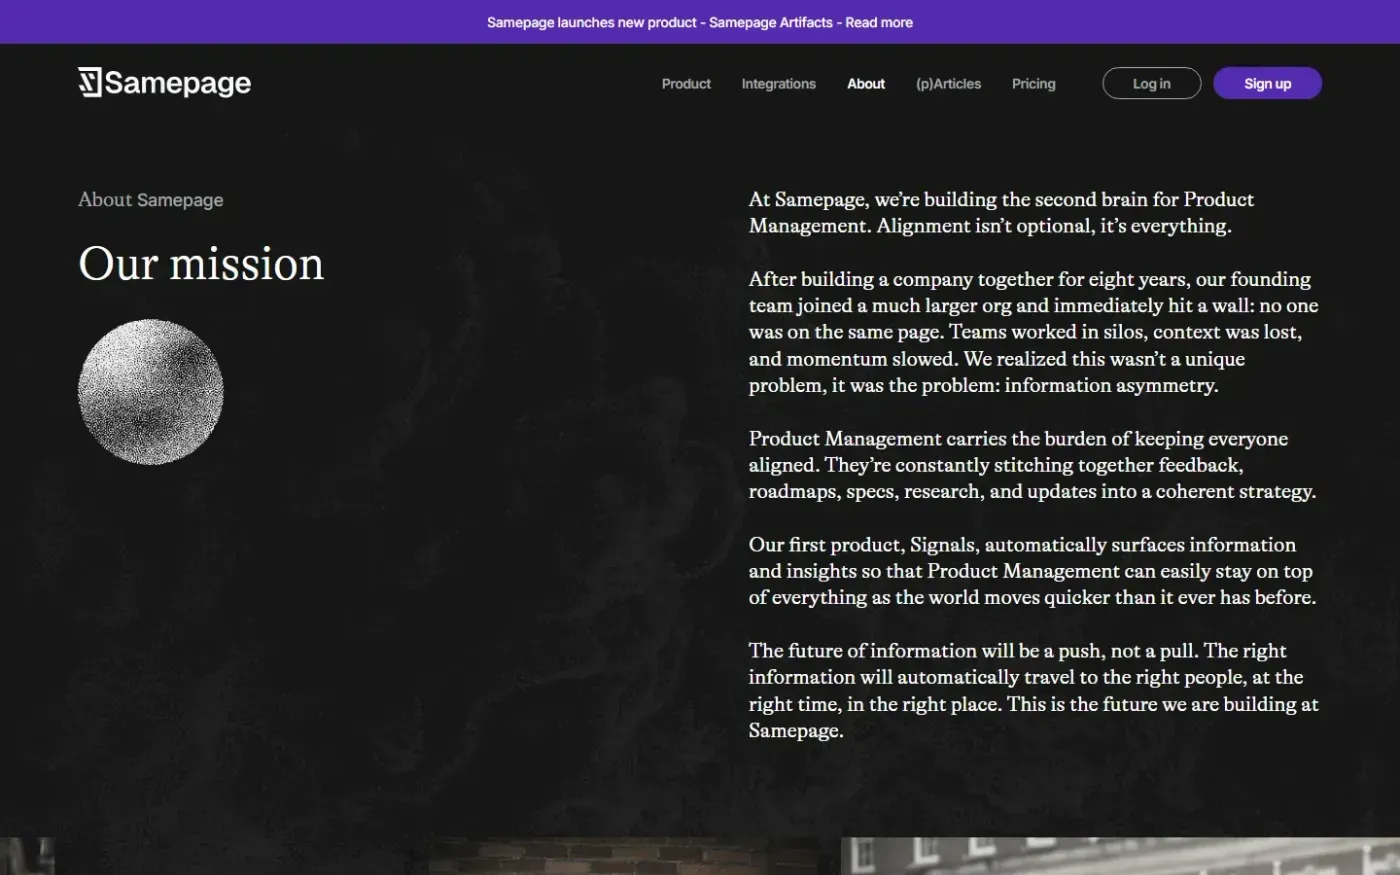This screenshot has width=1400, height=875.
Task: Open the Samepage Artifacts announcement banner
Action: (x=700, y=22)
